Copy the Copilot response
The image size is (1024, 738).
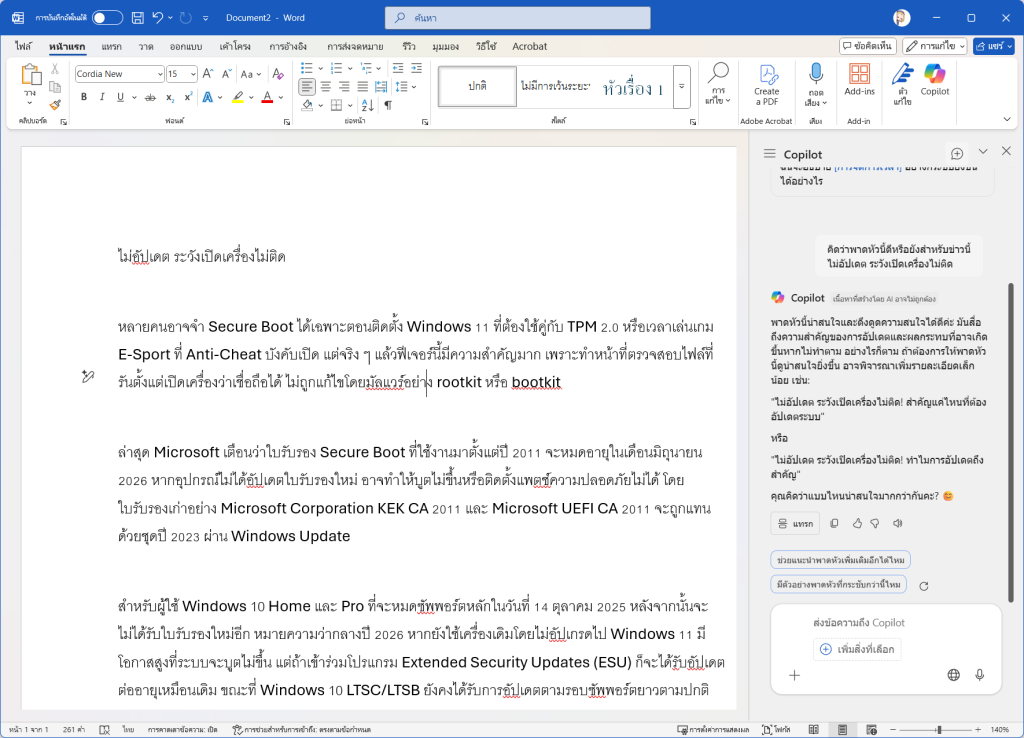coord(834,523)
